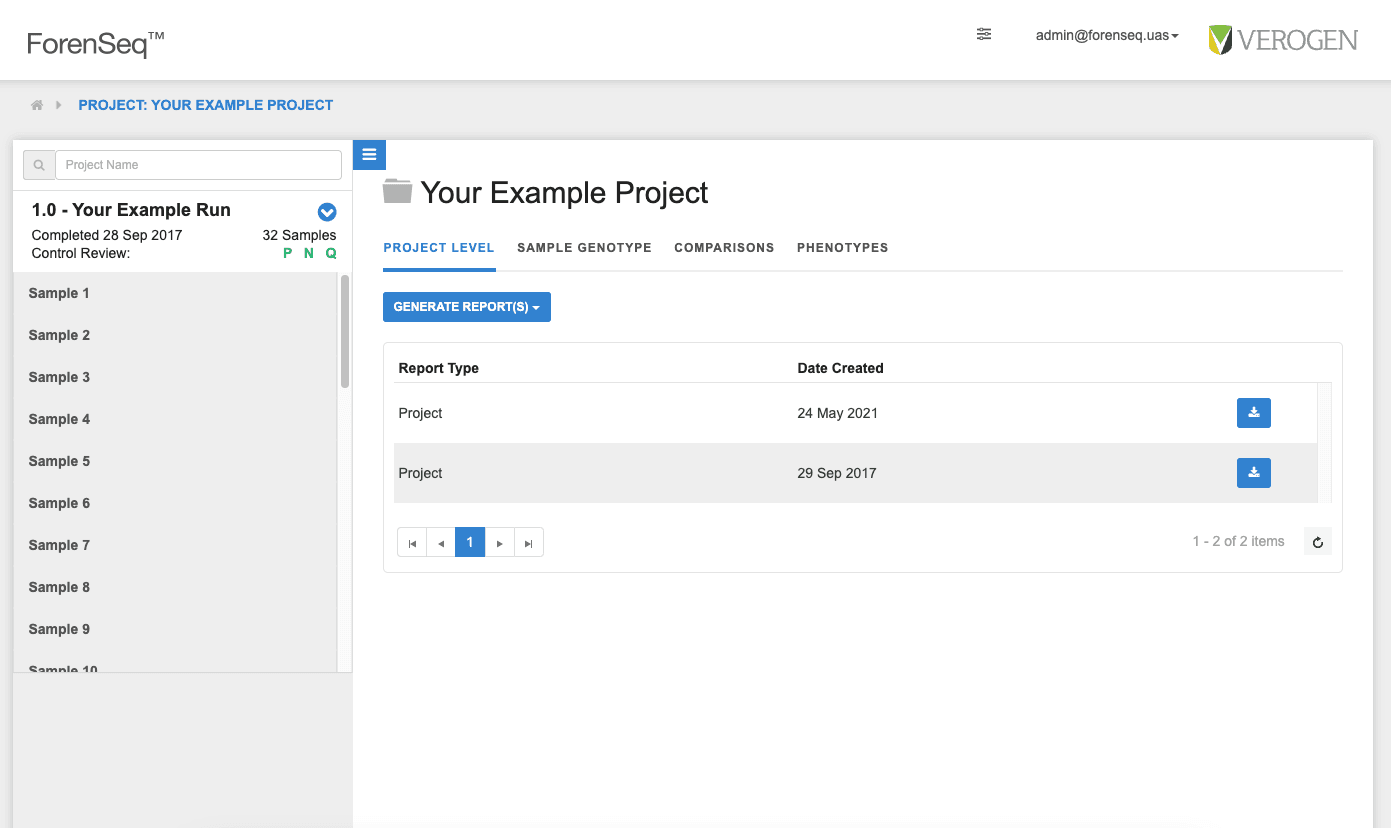
Task: Switch to the Comparisons tab
Action: point(724,248)
